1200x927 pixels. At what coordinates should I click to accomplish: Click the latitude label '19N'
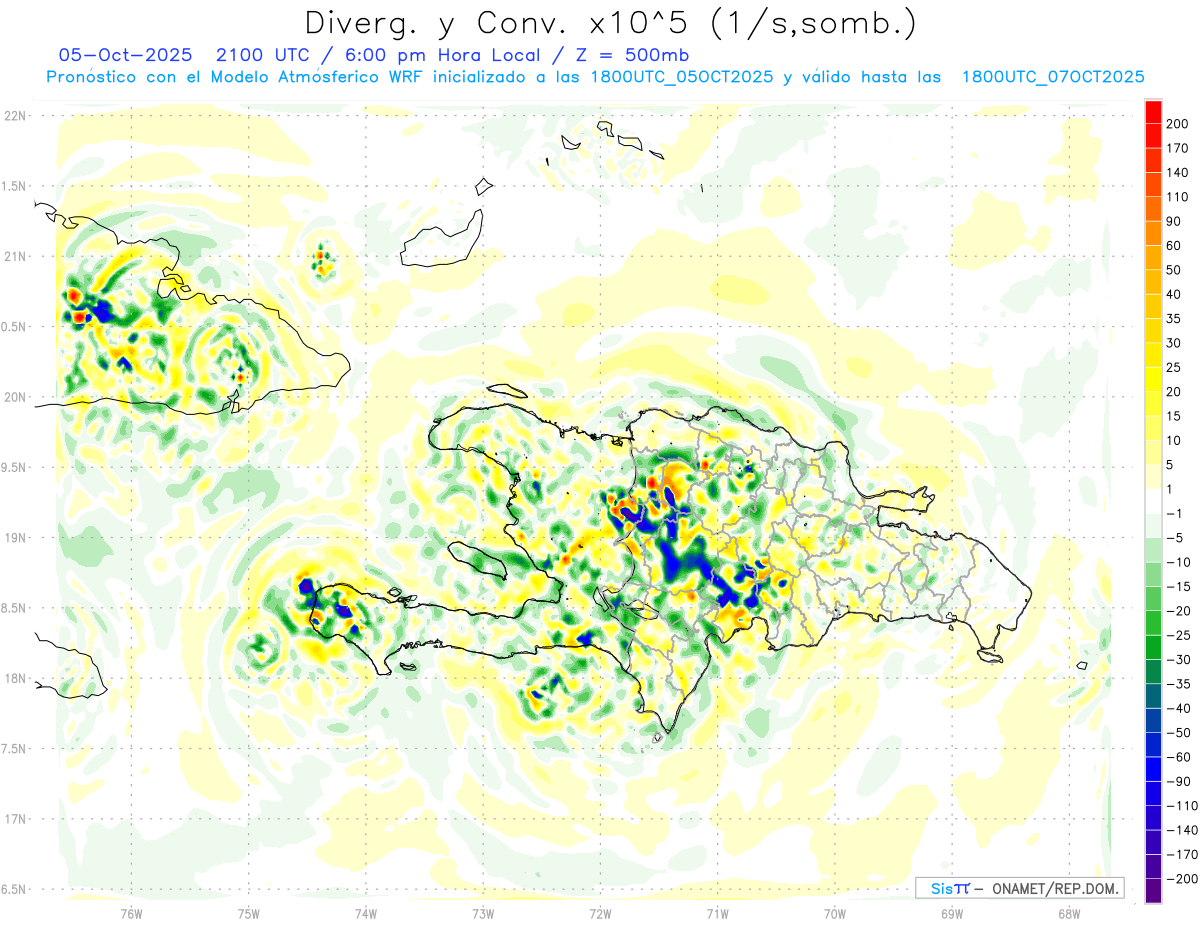pos(14,538)
